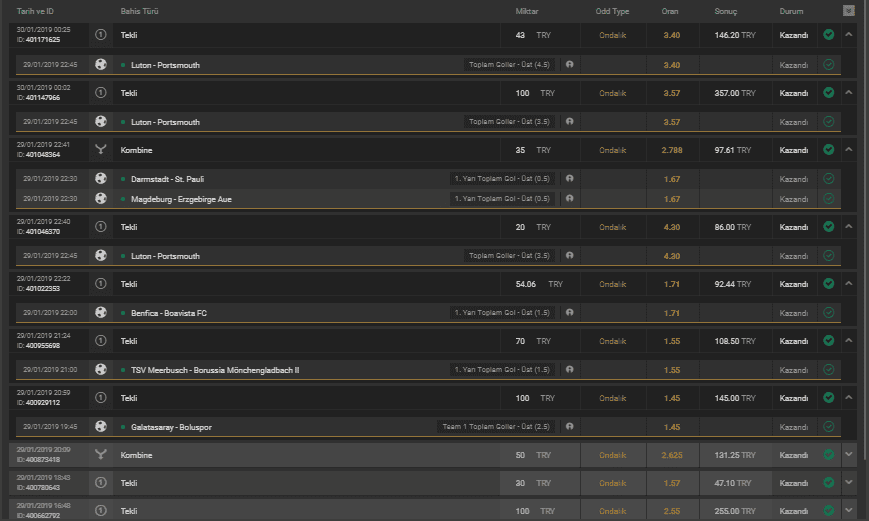Click the Kombine fork icon for bet 401048364
This screenshot has height=521, width=869.
[101, 150]
